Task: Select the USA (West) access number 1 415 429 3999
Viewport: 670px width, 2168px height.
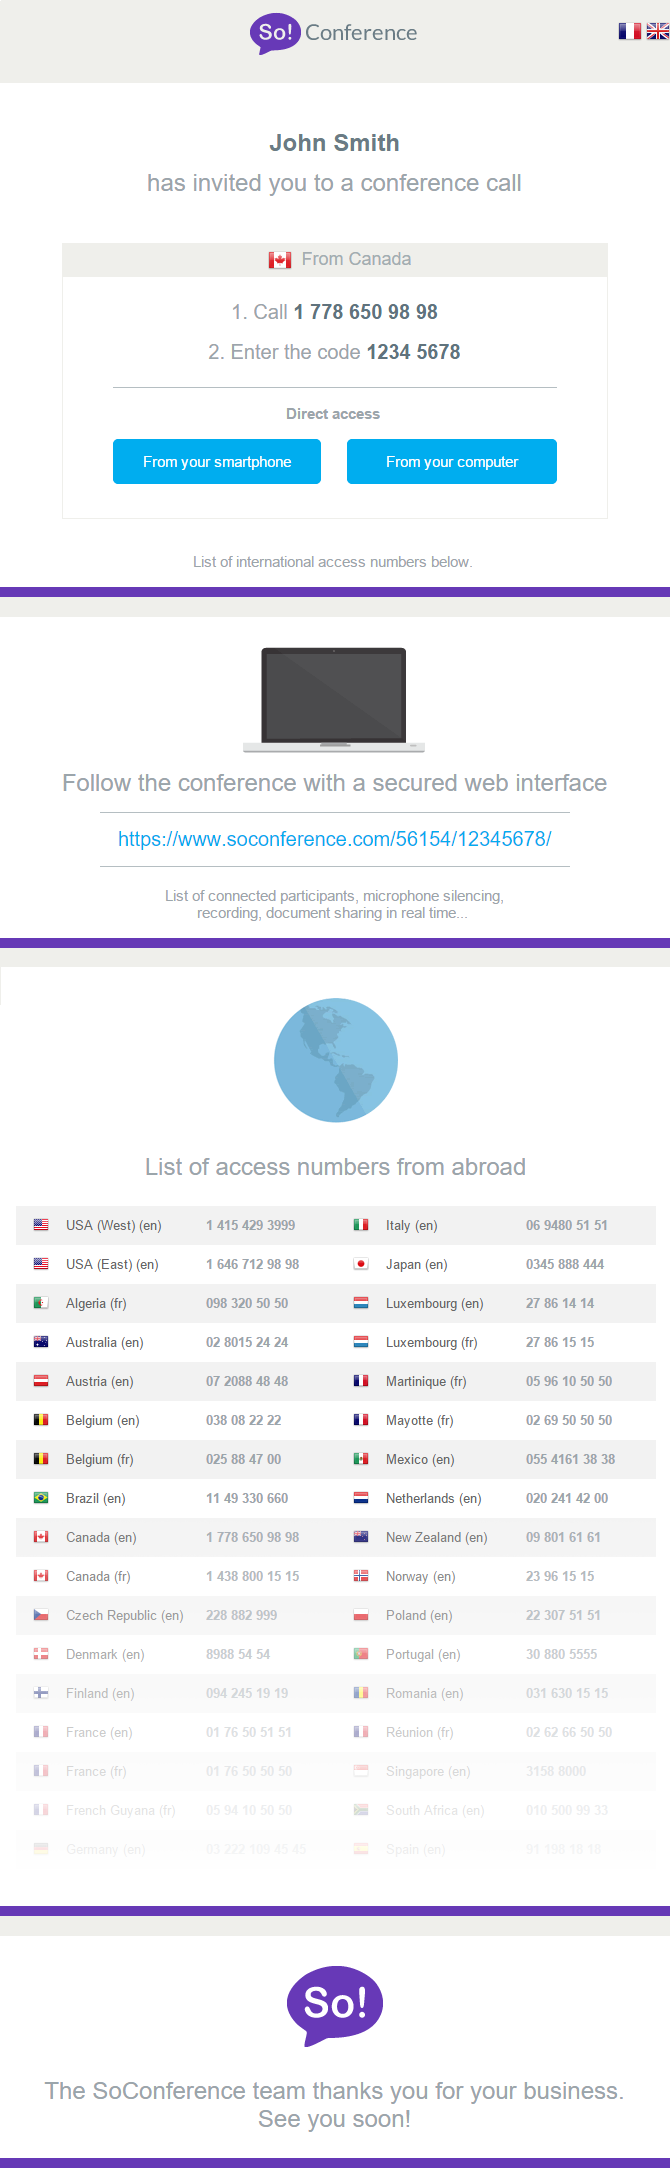Action: tap(251, 1225)
